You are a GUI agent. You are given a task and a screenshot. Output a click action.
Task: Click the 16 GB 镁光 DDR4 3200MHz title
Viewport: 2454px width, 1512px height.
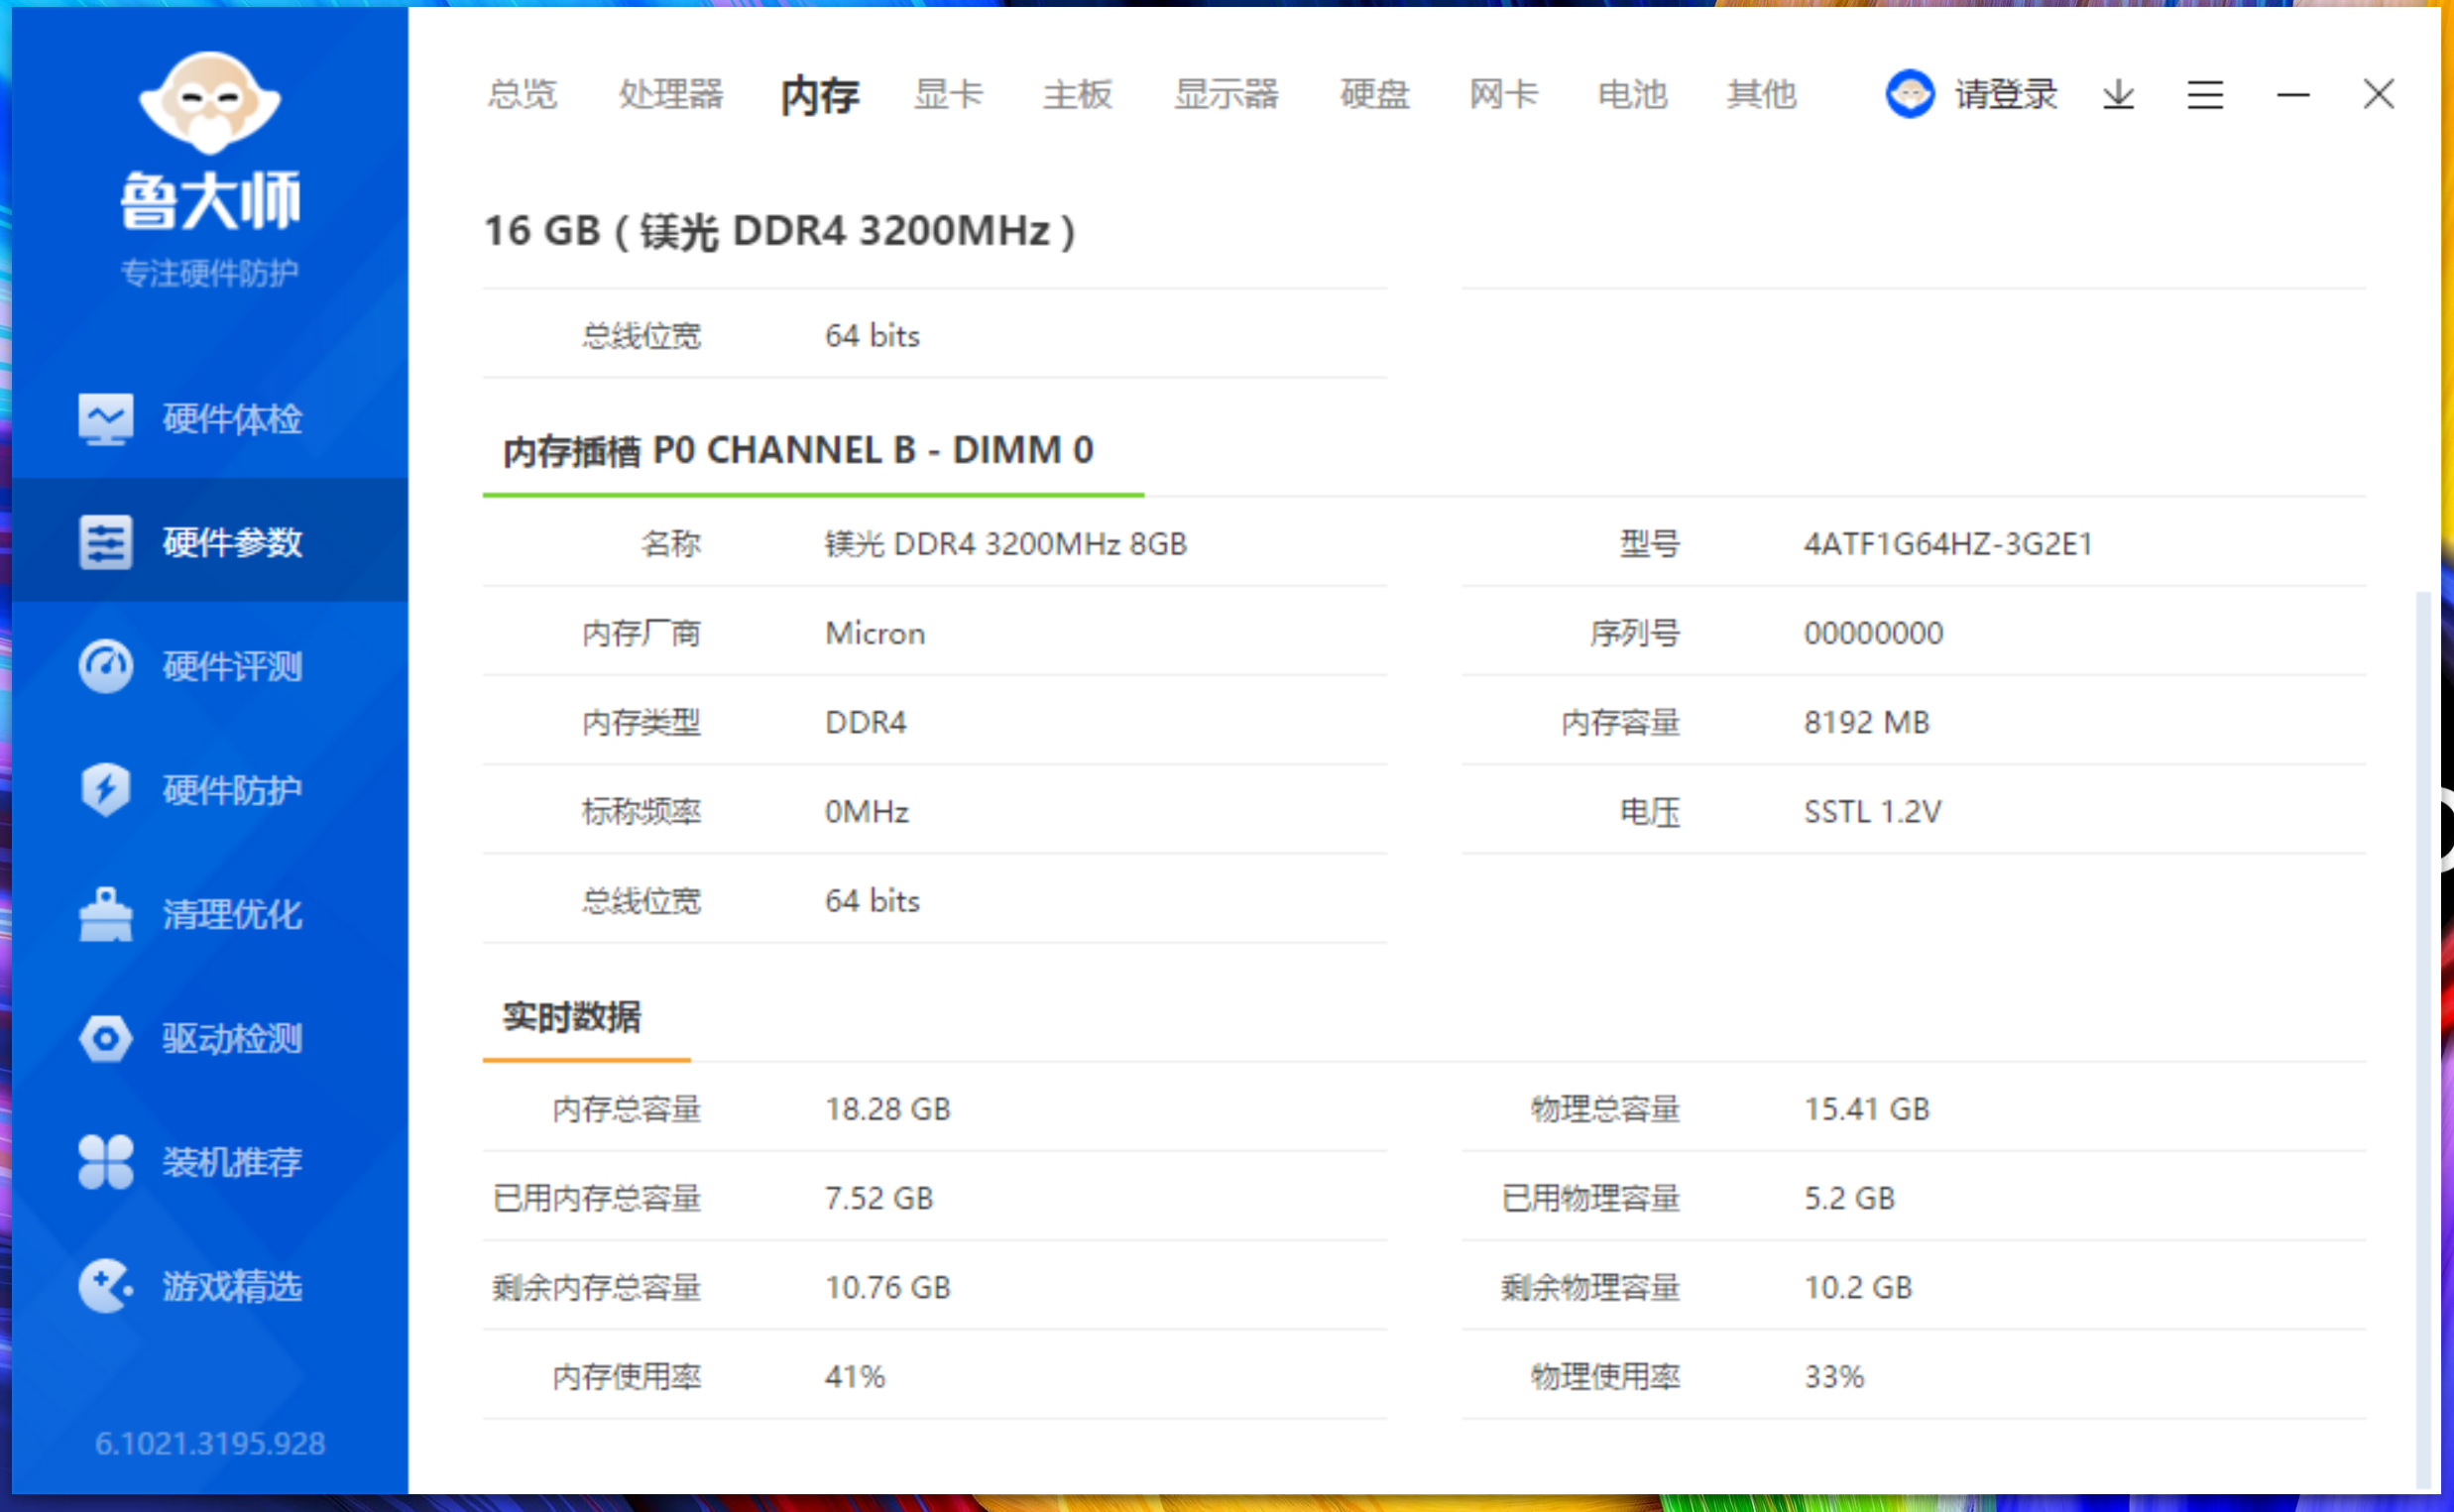click(x=780, y=231)
